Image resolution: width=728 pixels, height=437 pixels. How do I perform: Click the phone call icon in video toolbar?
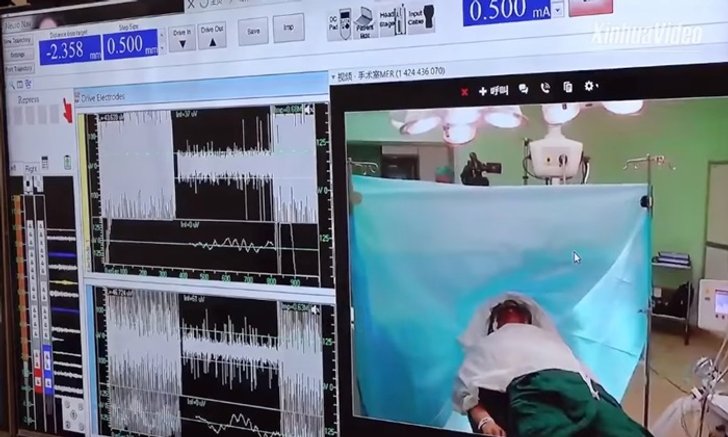click(545, 88)
